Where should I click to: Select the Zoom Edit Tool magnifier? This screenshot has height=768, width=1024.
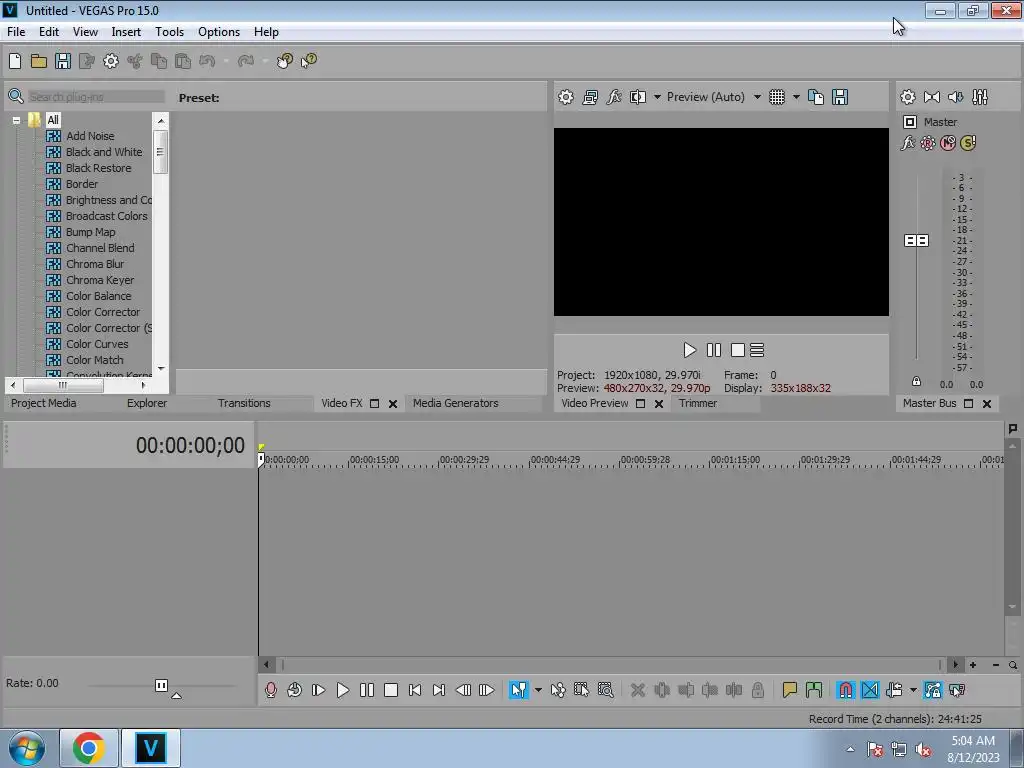click(605, 690)
